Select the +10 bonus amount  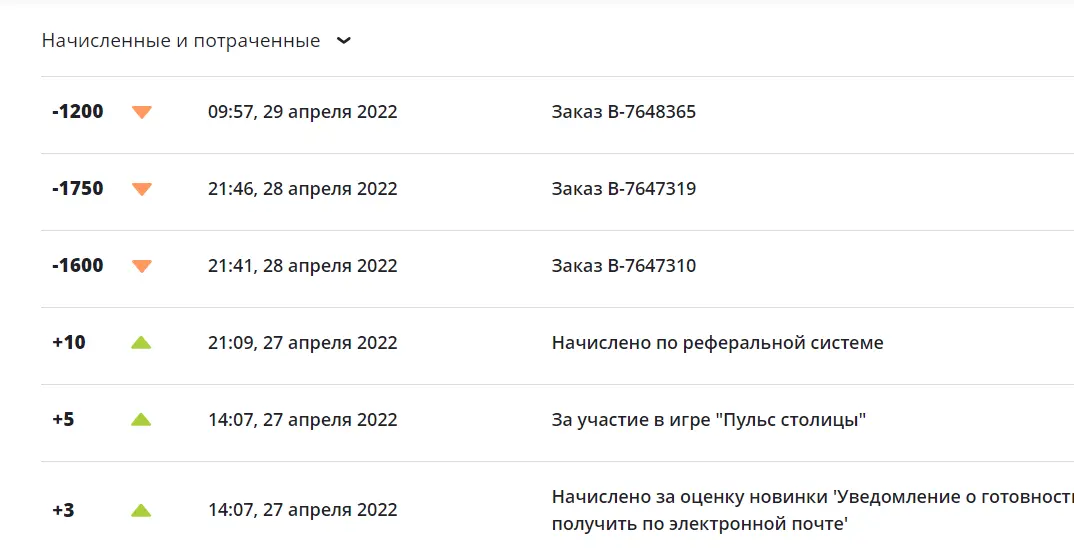pyautogui.click(x=68, y=342)
